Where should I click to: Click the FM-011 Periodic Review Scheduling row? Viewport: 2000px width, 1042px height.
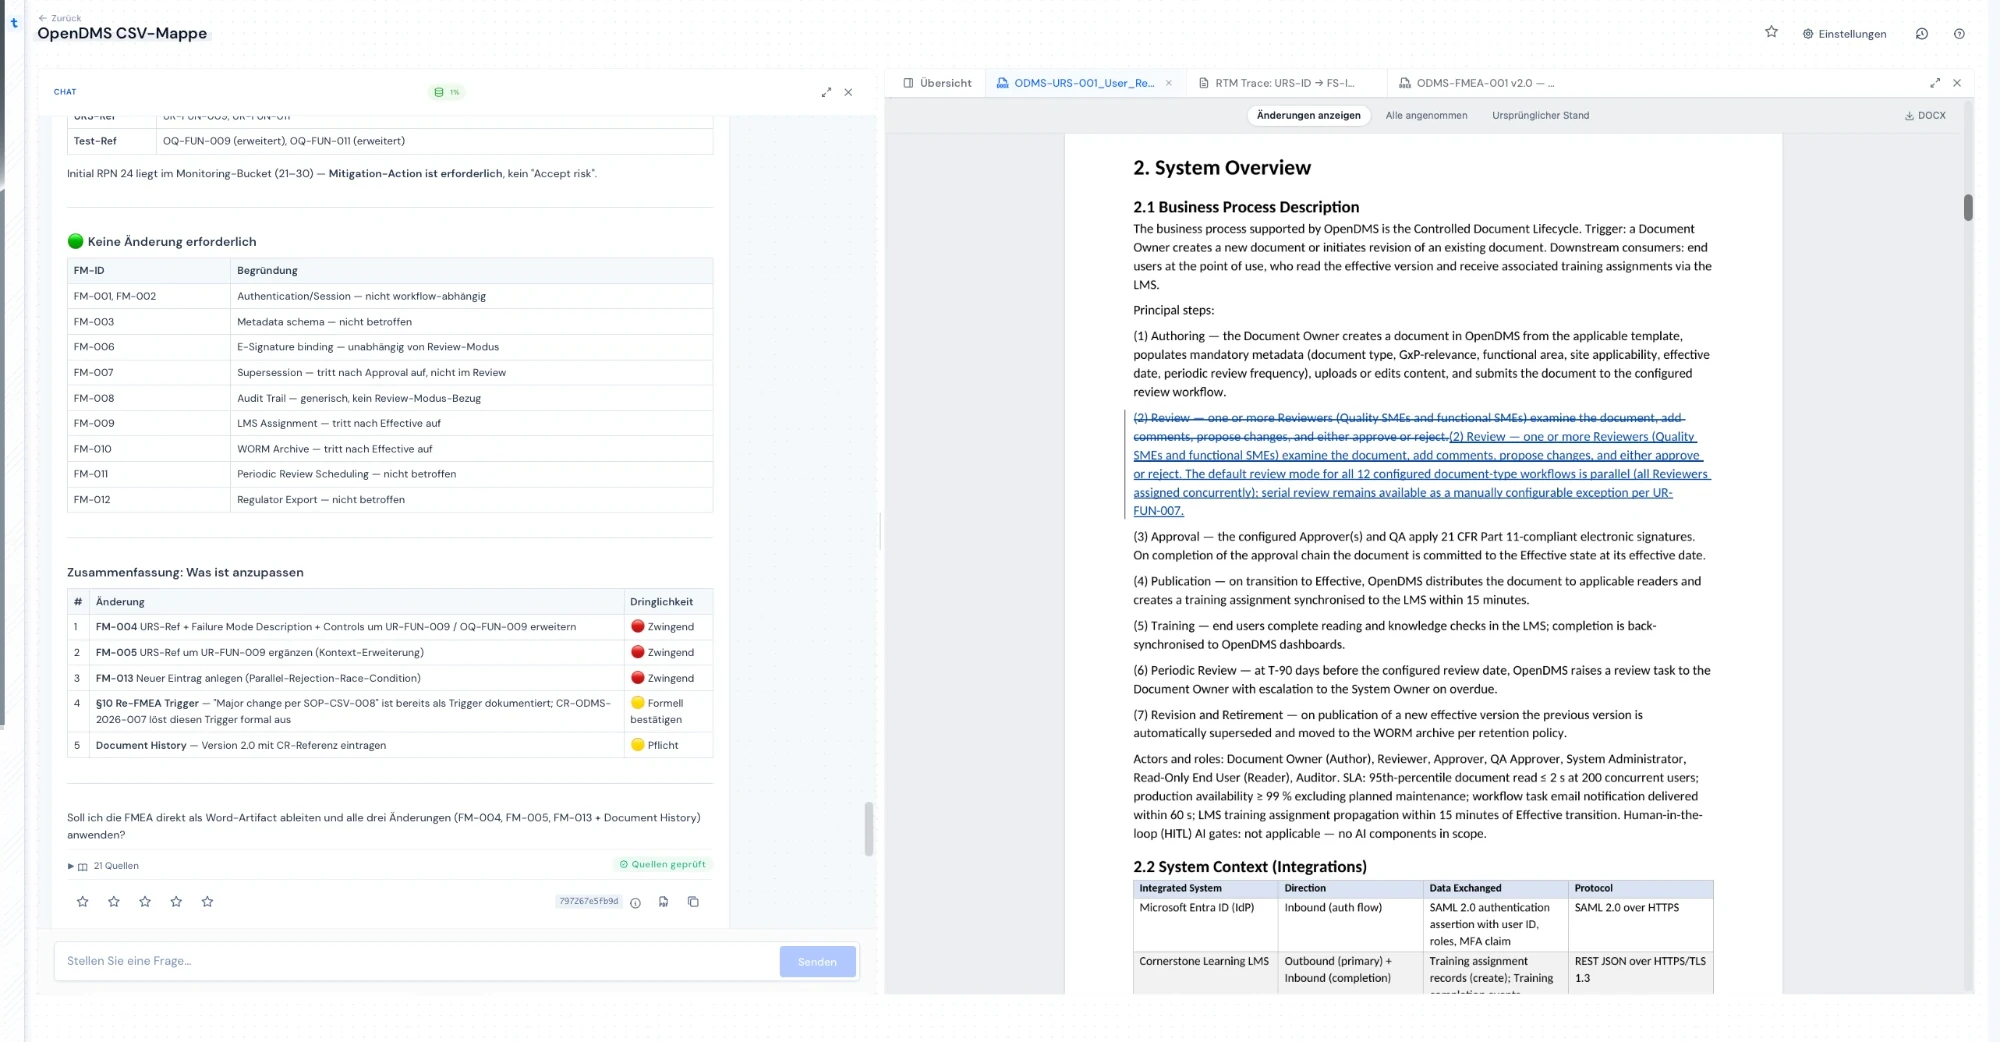pos(390,474)
